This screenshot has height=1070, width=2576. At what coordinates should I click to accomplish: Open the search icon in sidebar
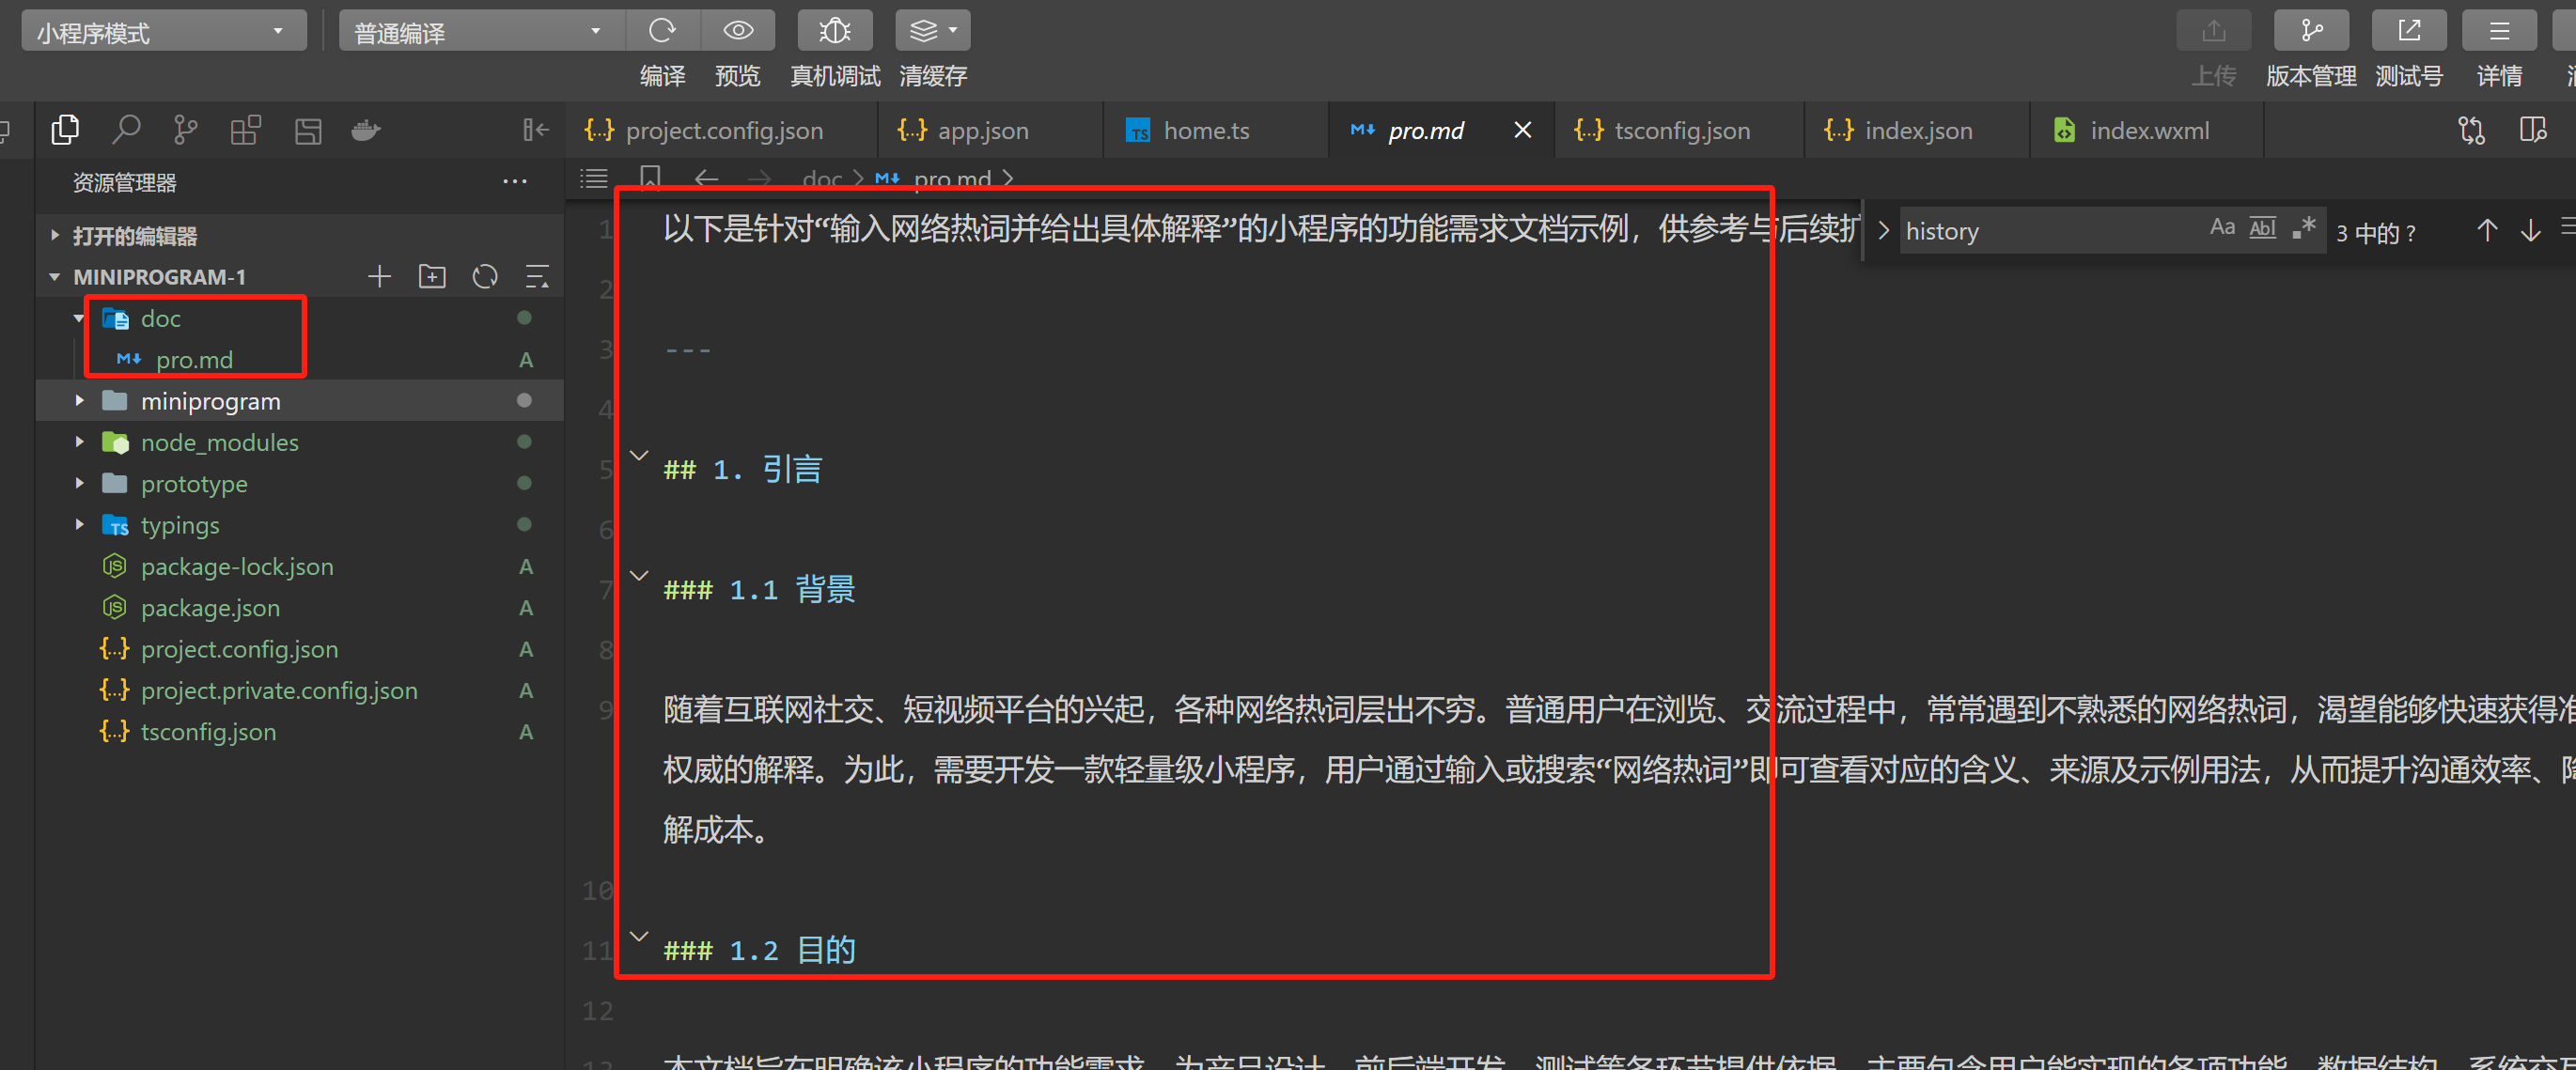pos(126,130)
